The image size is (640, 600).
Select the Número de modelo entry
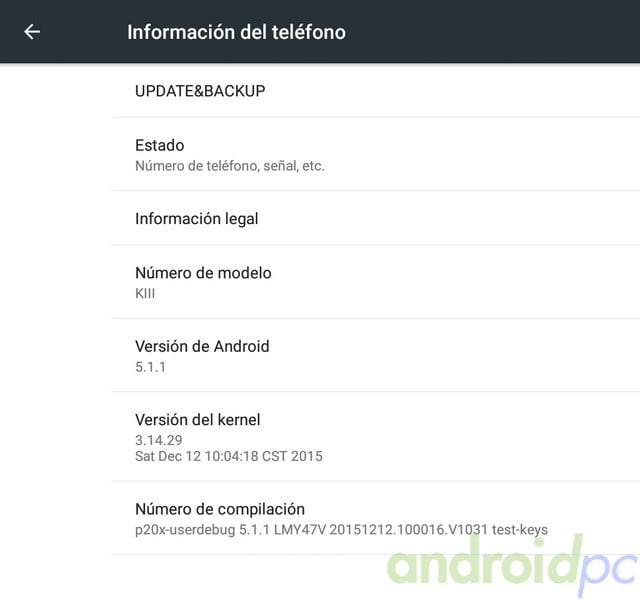point(376,282)
